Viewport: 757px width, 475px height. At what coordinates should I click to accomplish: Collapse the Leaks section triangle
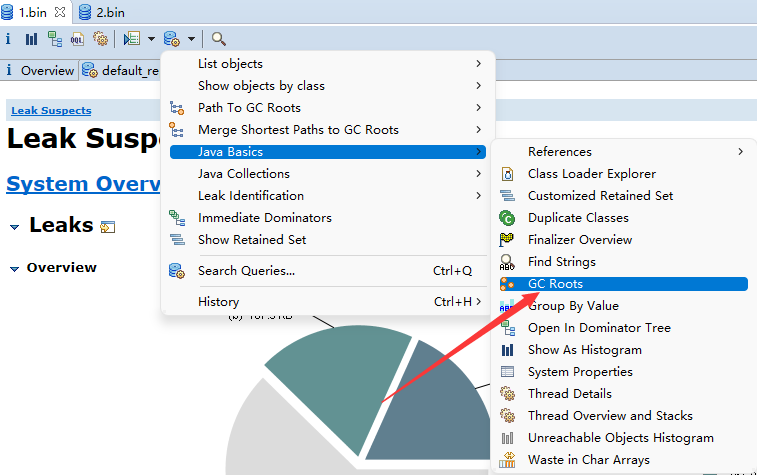[x=14, y=228]
